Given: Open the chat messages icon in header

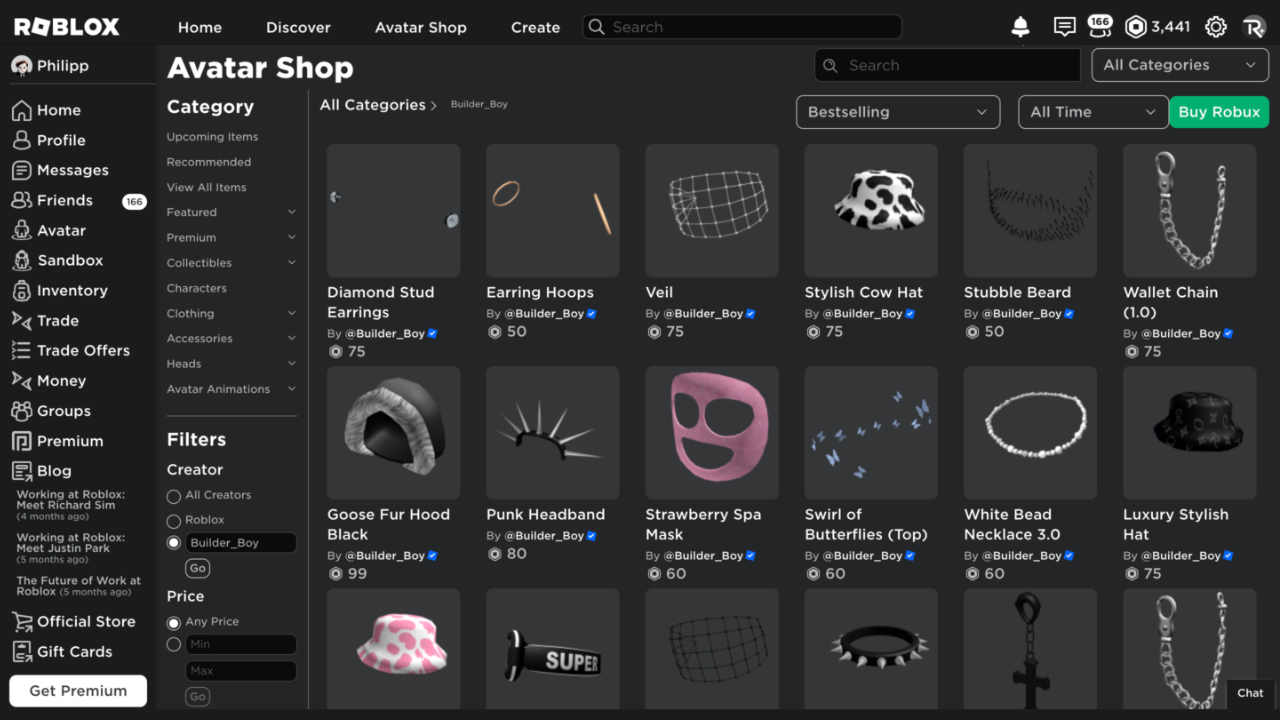Looking at the screenshot, I should point(1065,27).
